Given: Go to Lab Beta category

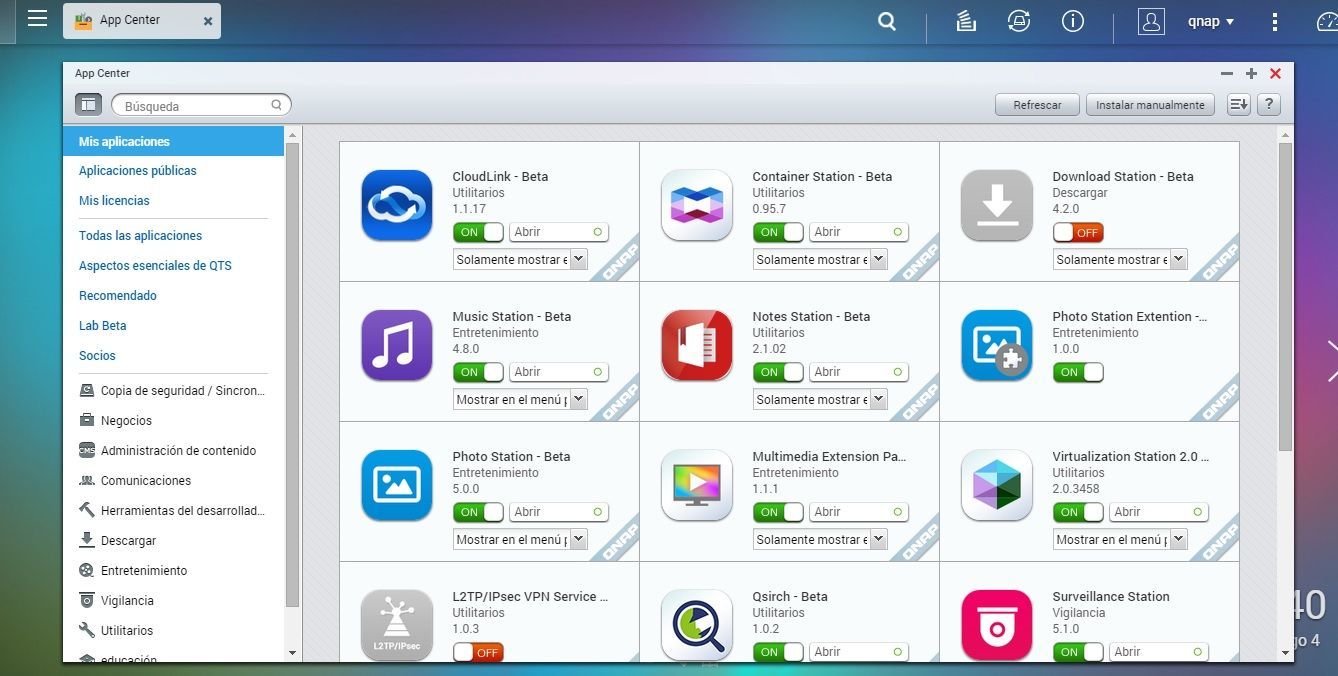Looking at the screenshot, I should (103, 326).
